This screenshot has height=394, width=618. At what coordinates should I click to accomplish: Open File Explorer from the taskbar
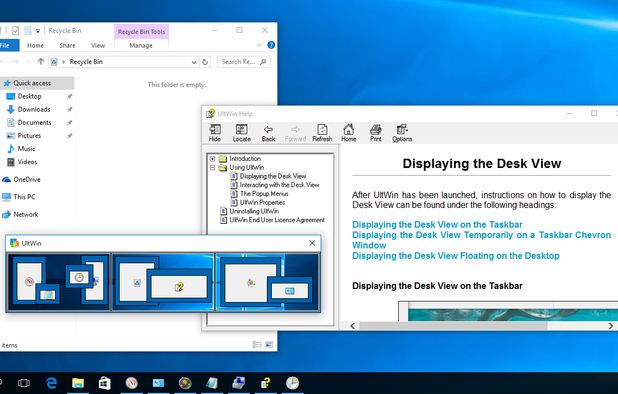78,383
